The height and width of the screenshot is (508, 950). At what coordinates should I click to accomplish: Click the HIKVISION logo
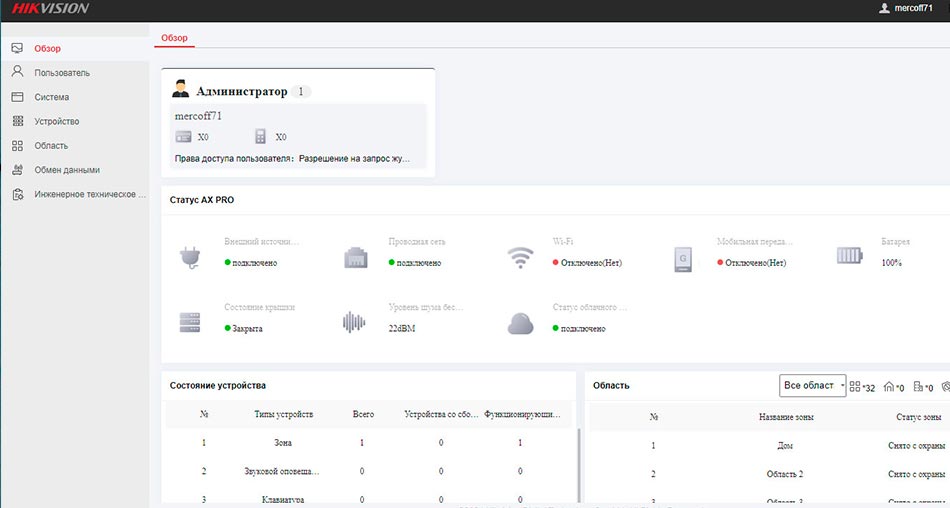click(x=50, y=8)
